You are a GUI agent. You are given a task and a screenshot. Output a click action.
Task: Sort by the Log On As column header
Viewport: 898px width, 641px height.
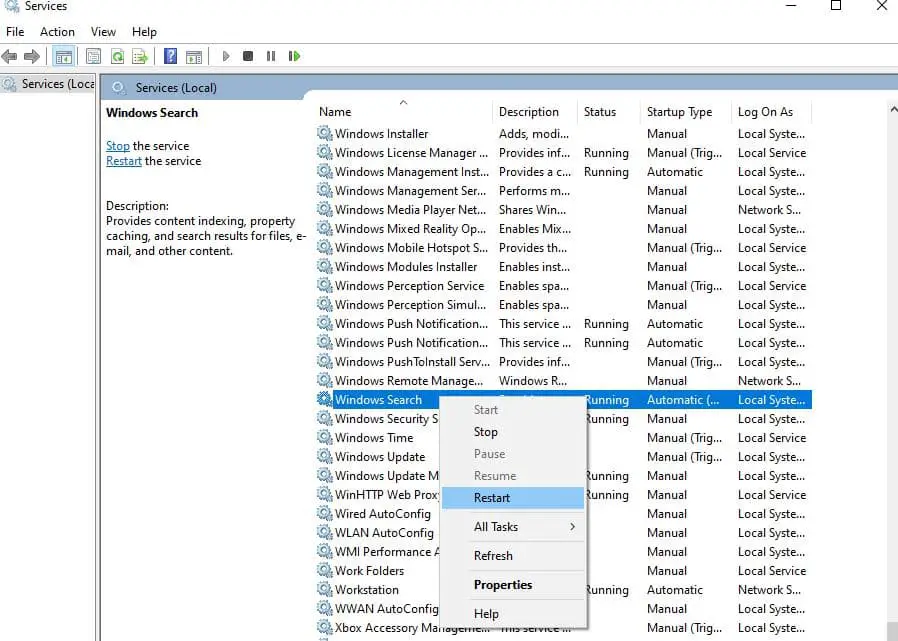point(771,112)
